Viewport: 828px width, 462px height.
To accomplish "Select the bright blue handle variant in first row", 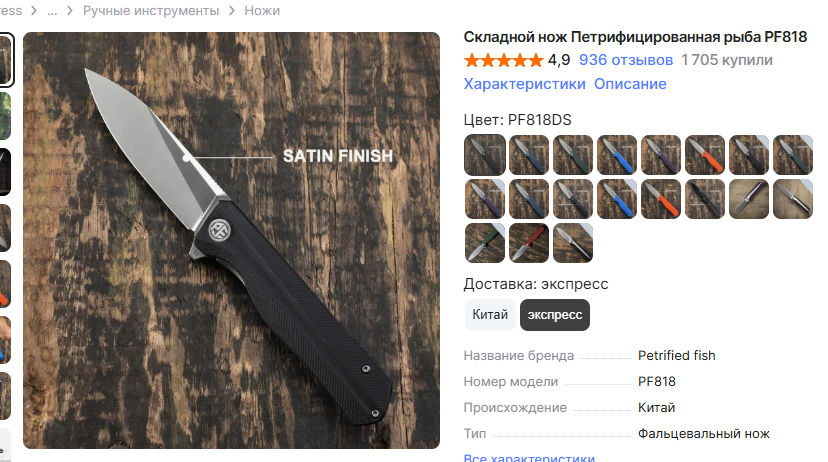I will 617,155.
